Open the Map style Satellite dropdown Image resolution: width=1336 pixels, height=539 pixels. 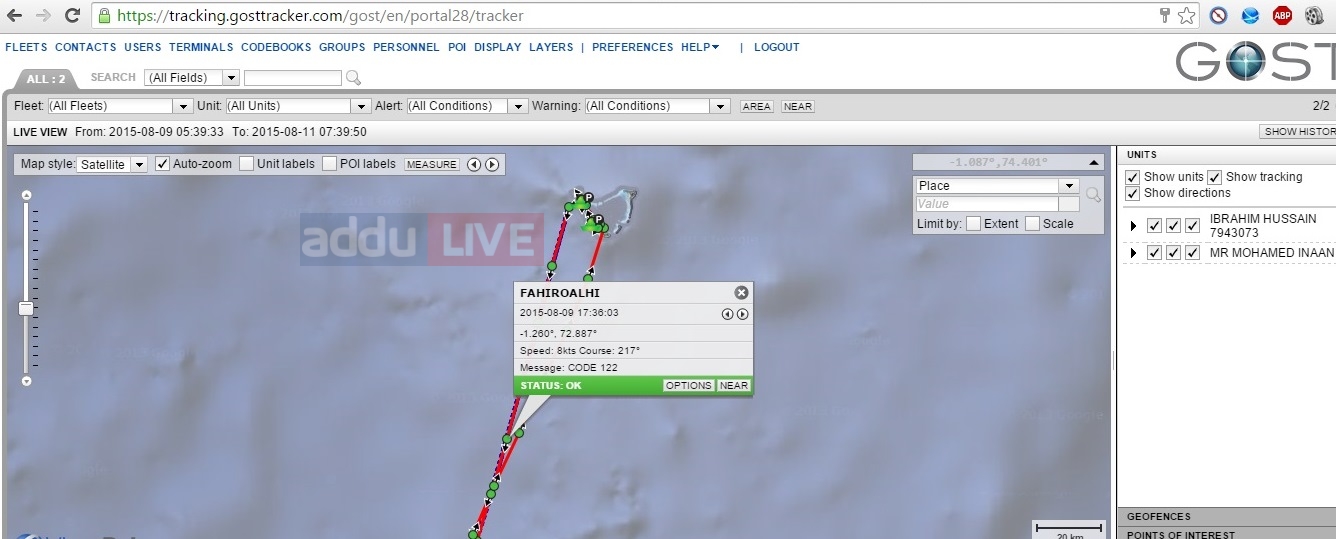112,164
